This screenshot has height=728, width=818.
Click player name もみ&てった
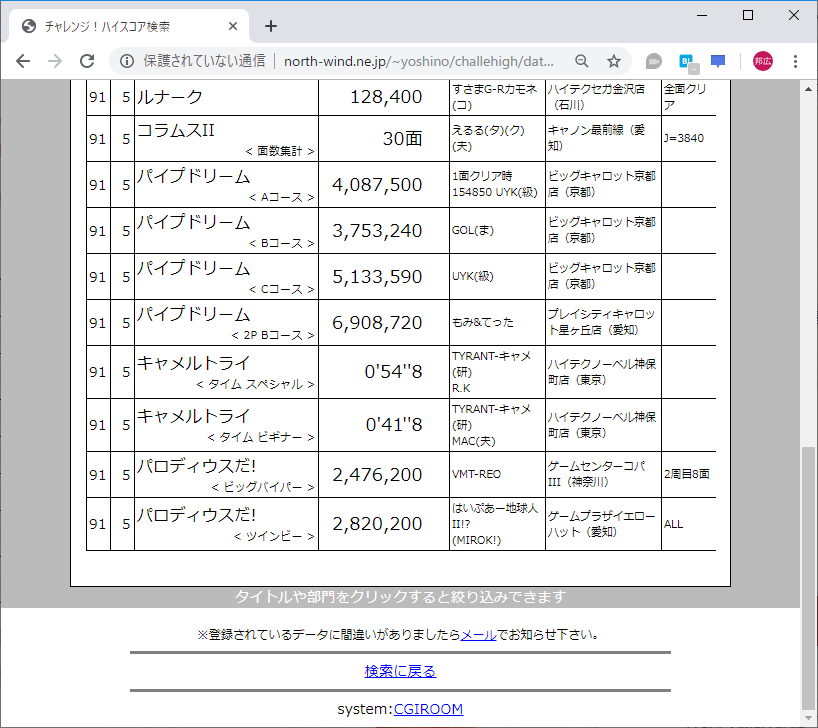pos(483,323)
